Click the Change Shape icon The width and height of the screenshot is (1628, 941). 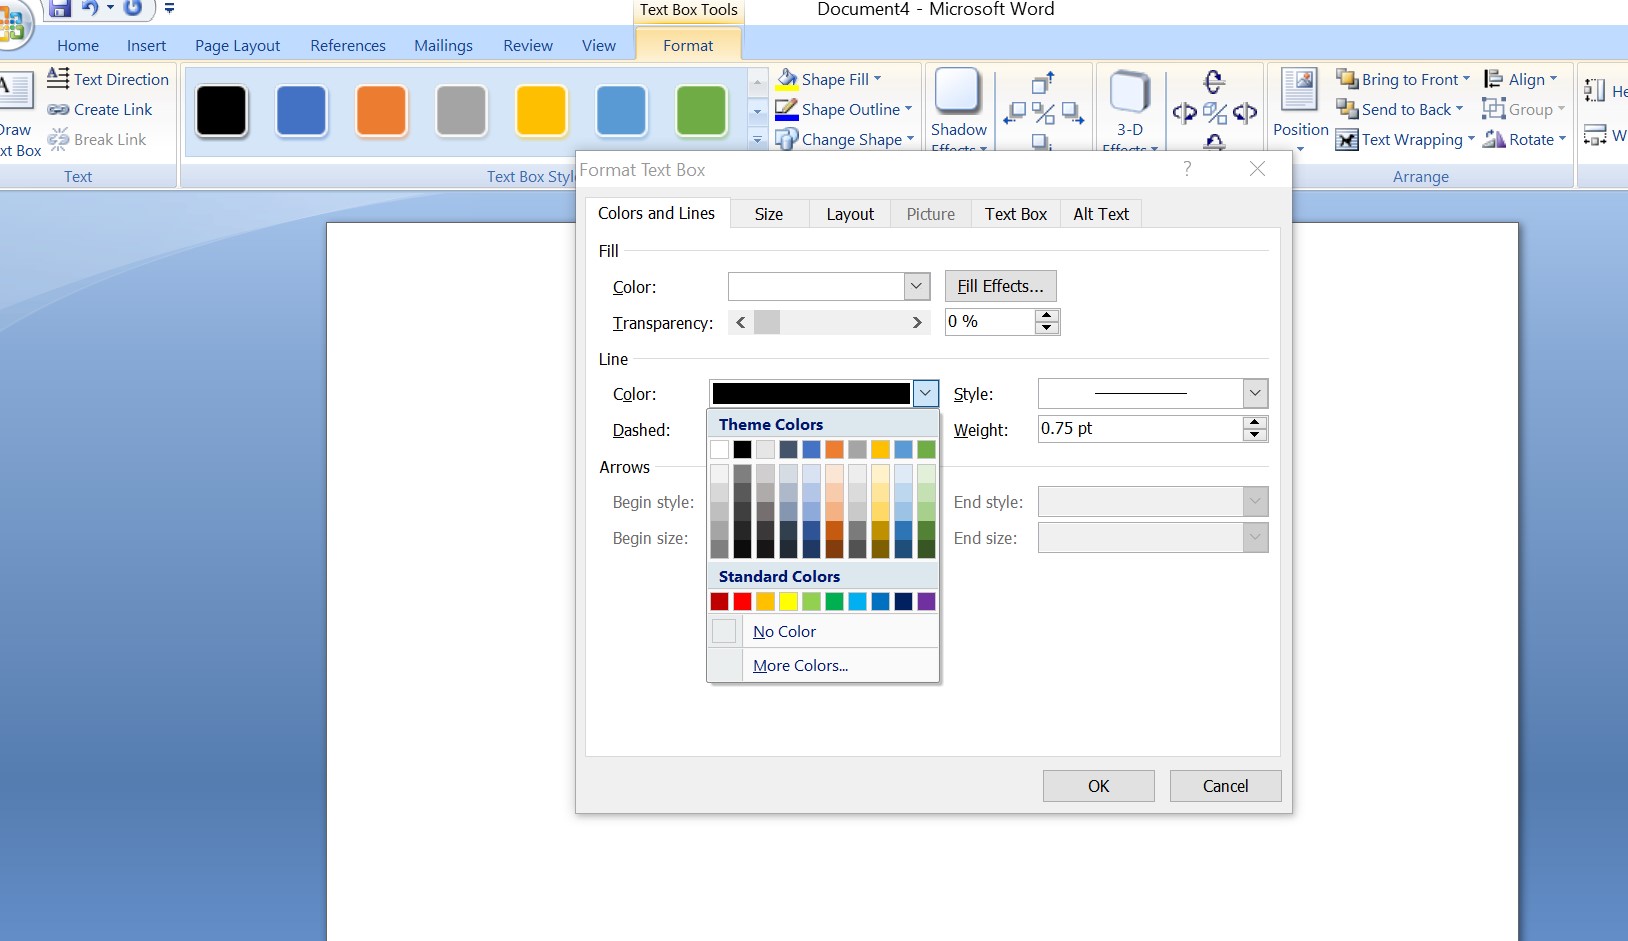789,139
